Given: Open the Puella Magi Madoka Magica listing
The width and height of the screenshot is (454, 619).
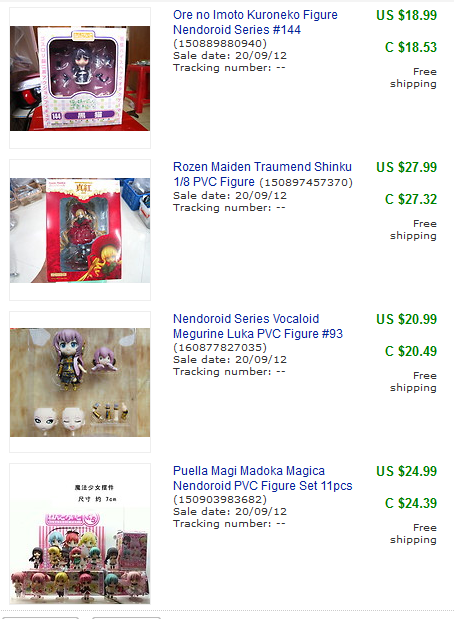Looking at the screenshot, I should pyautogui.click(x=263, y=478).
